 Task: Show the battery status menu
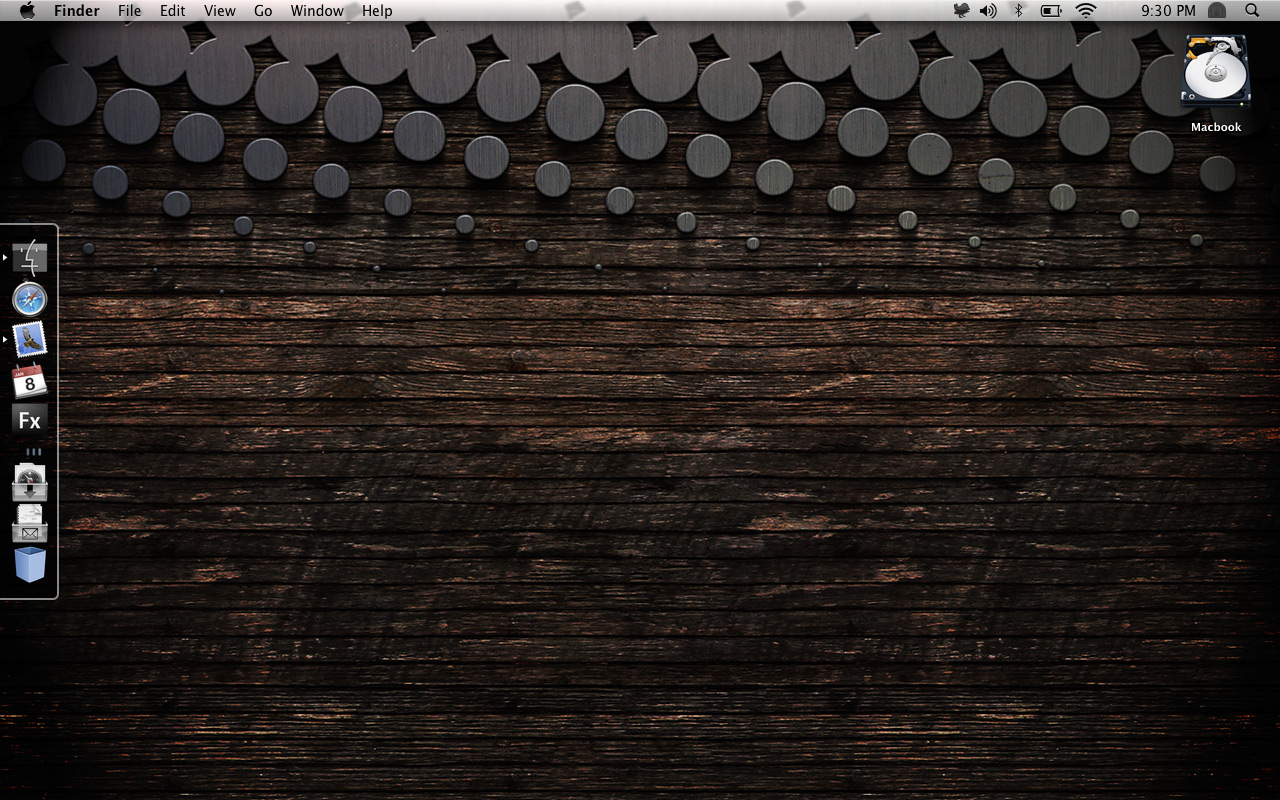click(x=1051, y=10)
